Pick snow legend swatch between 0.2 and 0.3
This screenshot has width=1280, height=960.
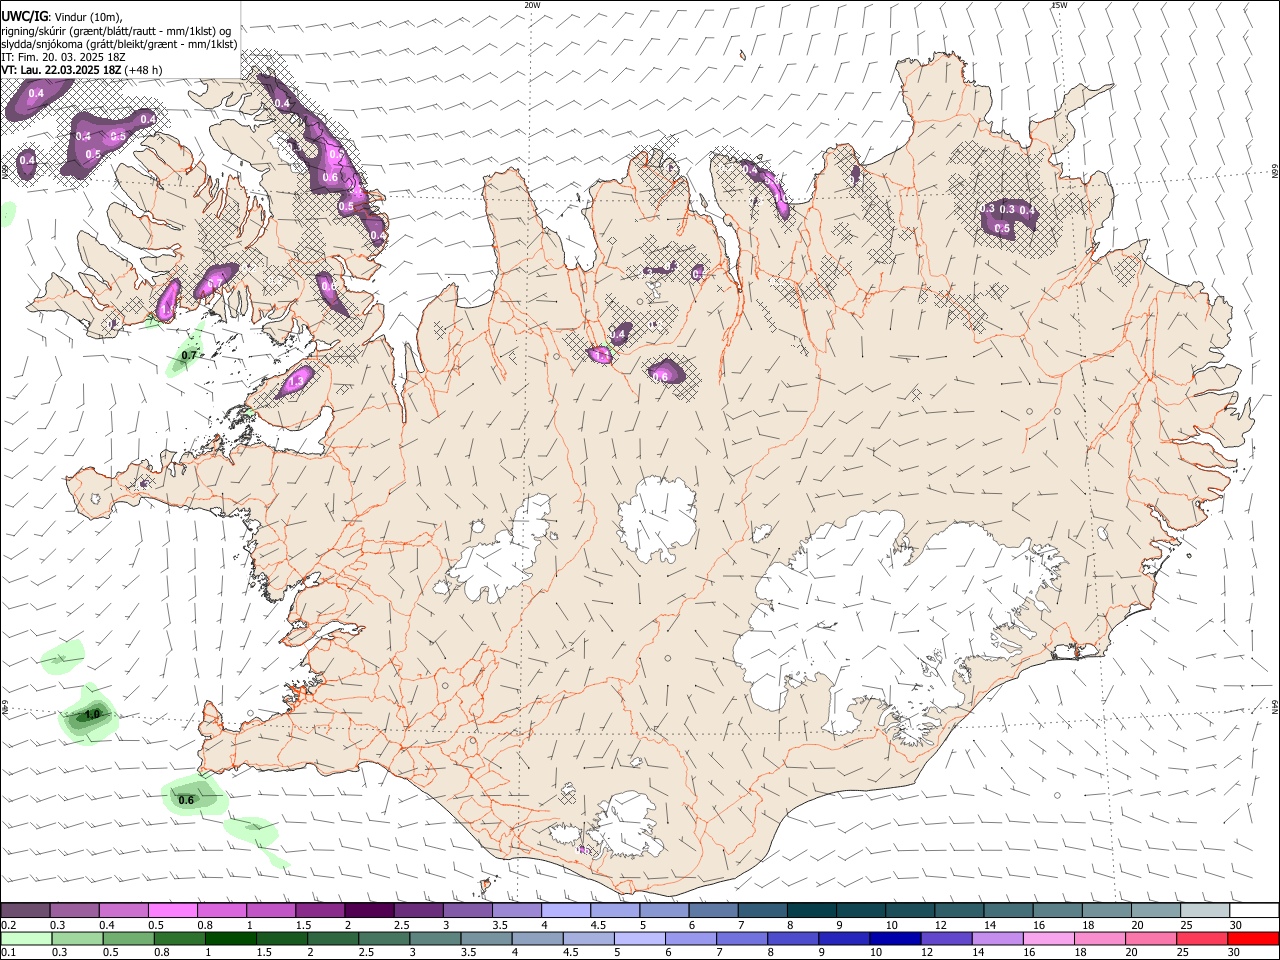tap(25, 910)
